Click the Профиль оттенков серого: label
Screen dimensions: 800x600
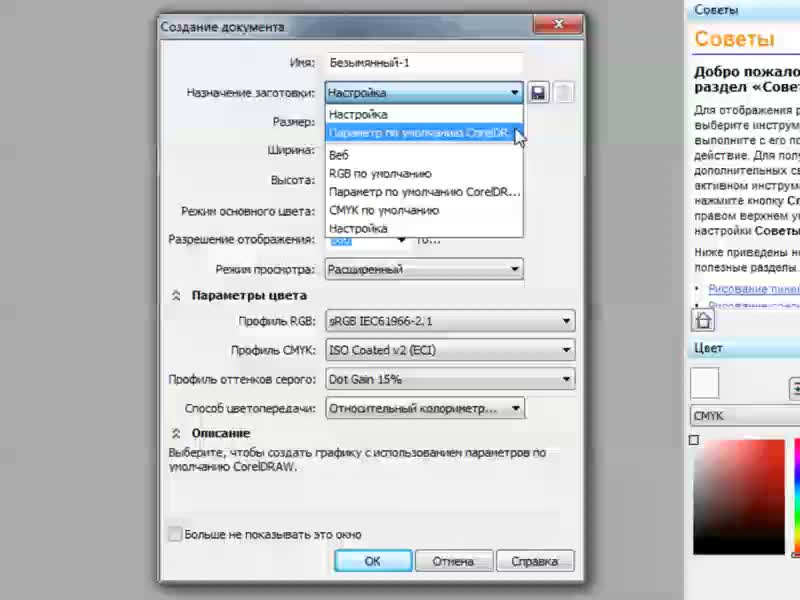[x=242, y=380]
